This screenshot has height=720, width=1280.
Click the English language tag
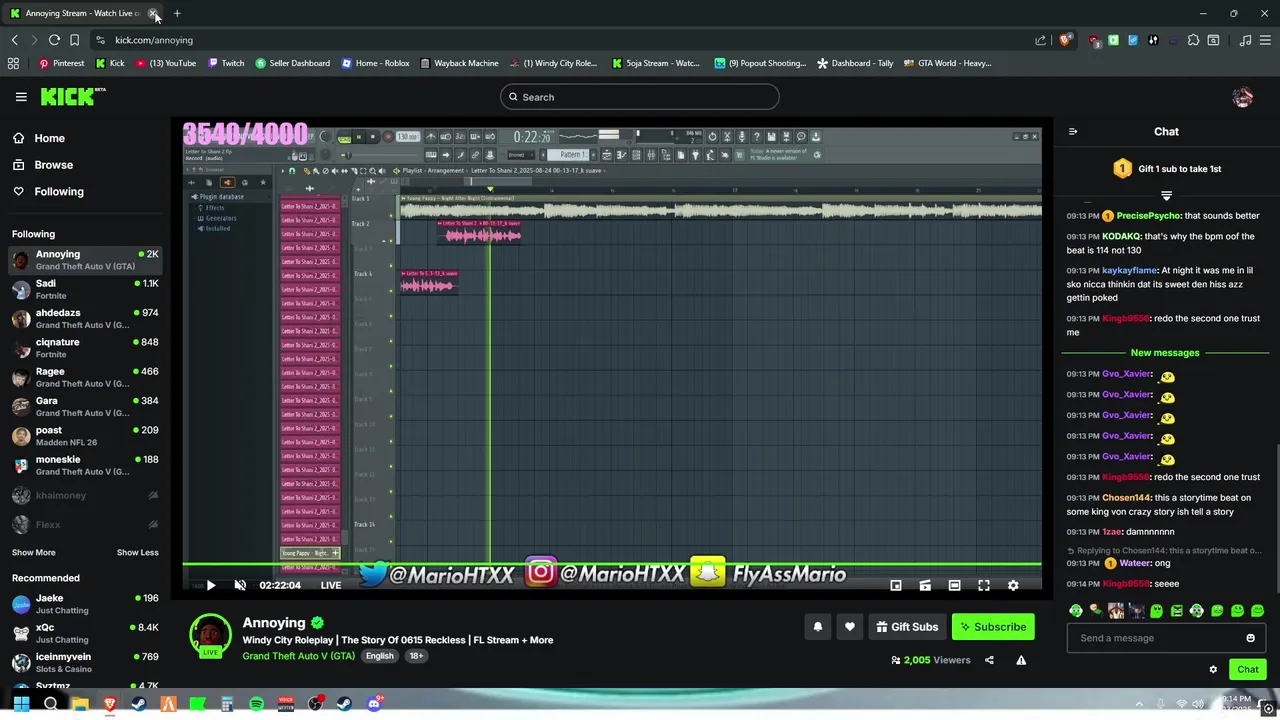(379, 656)
